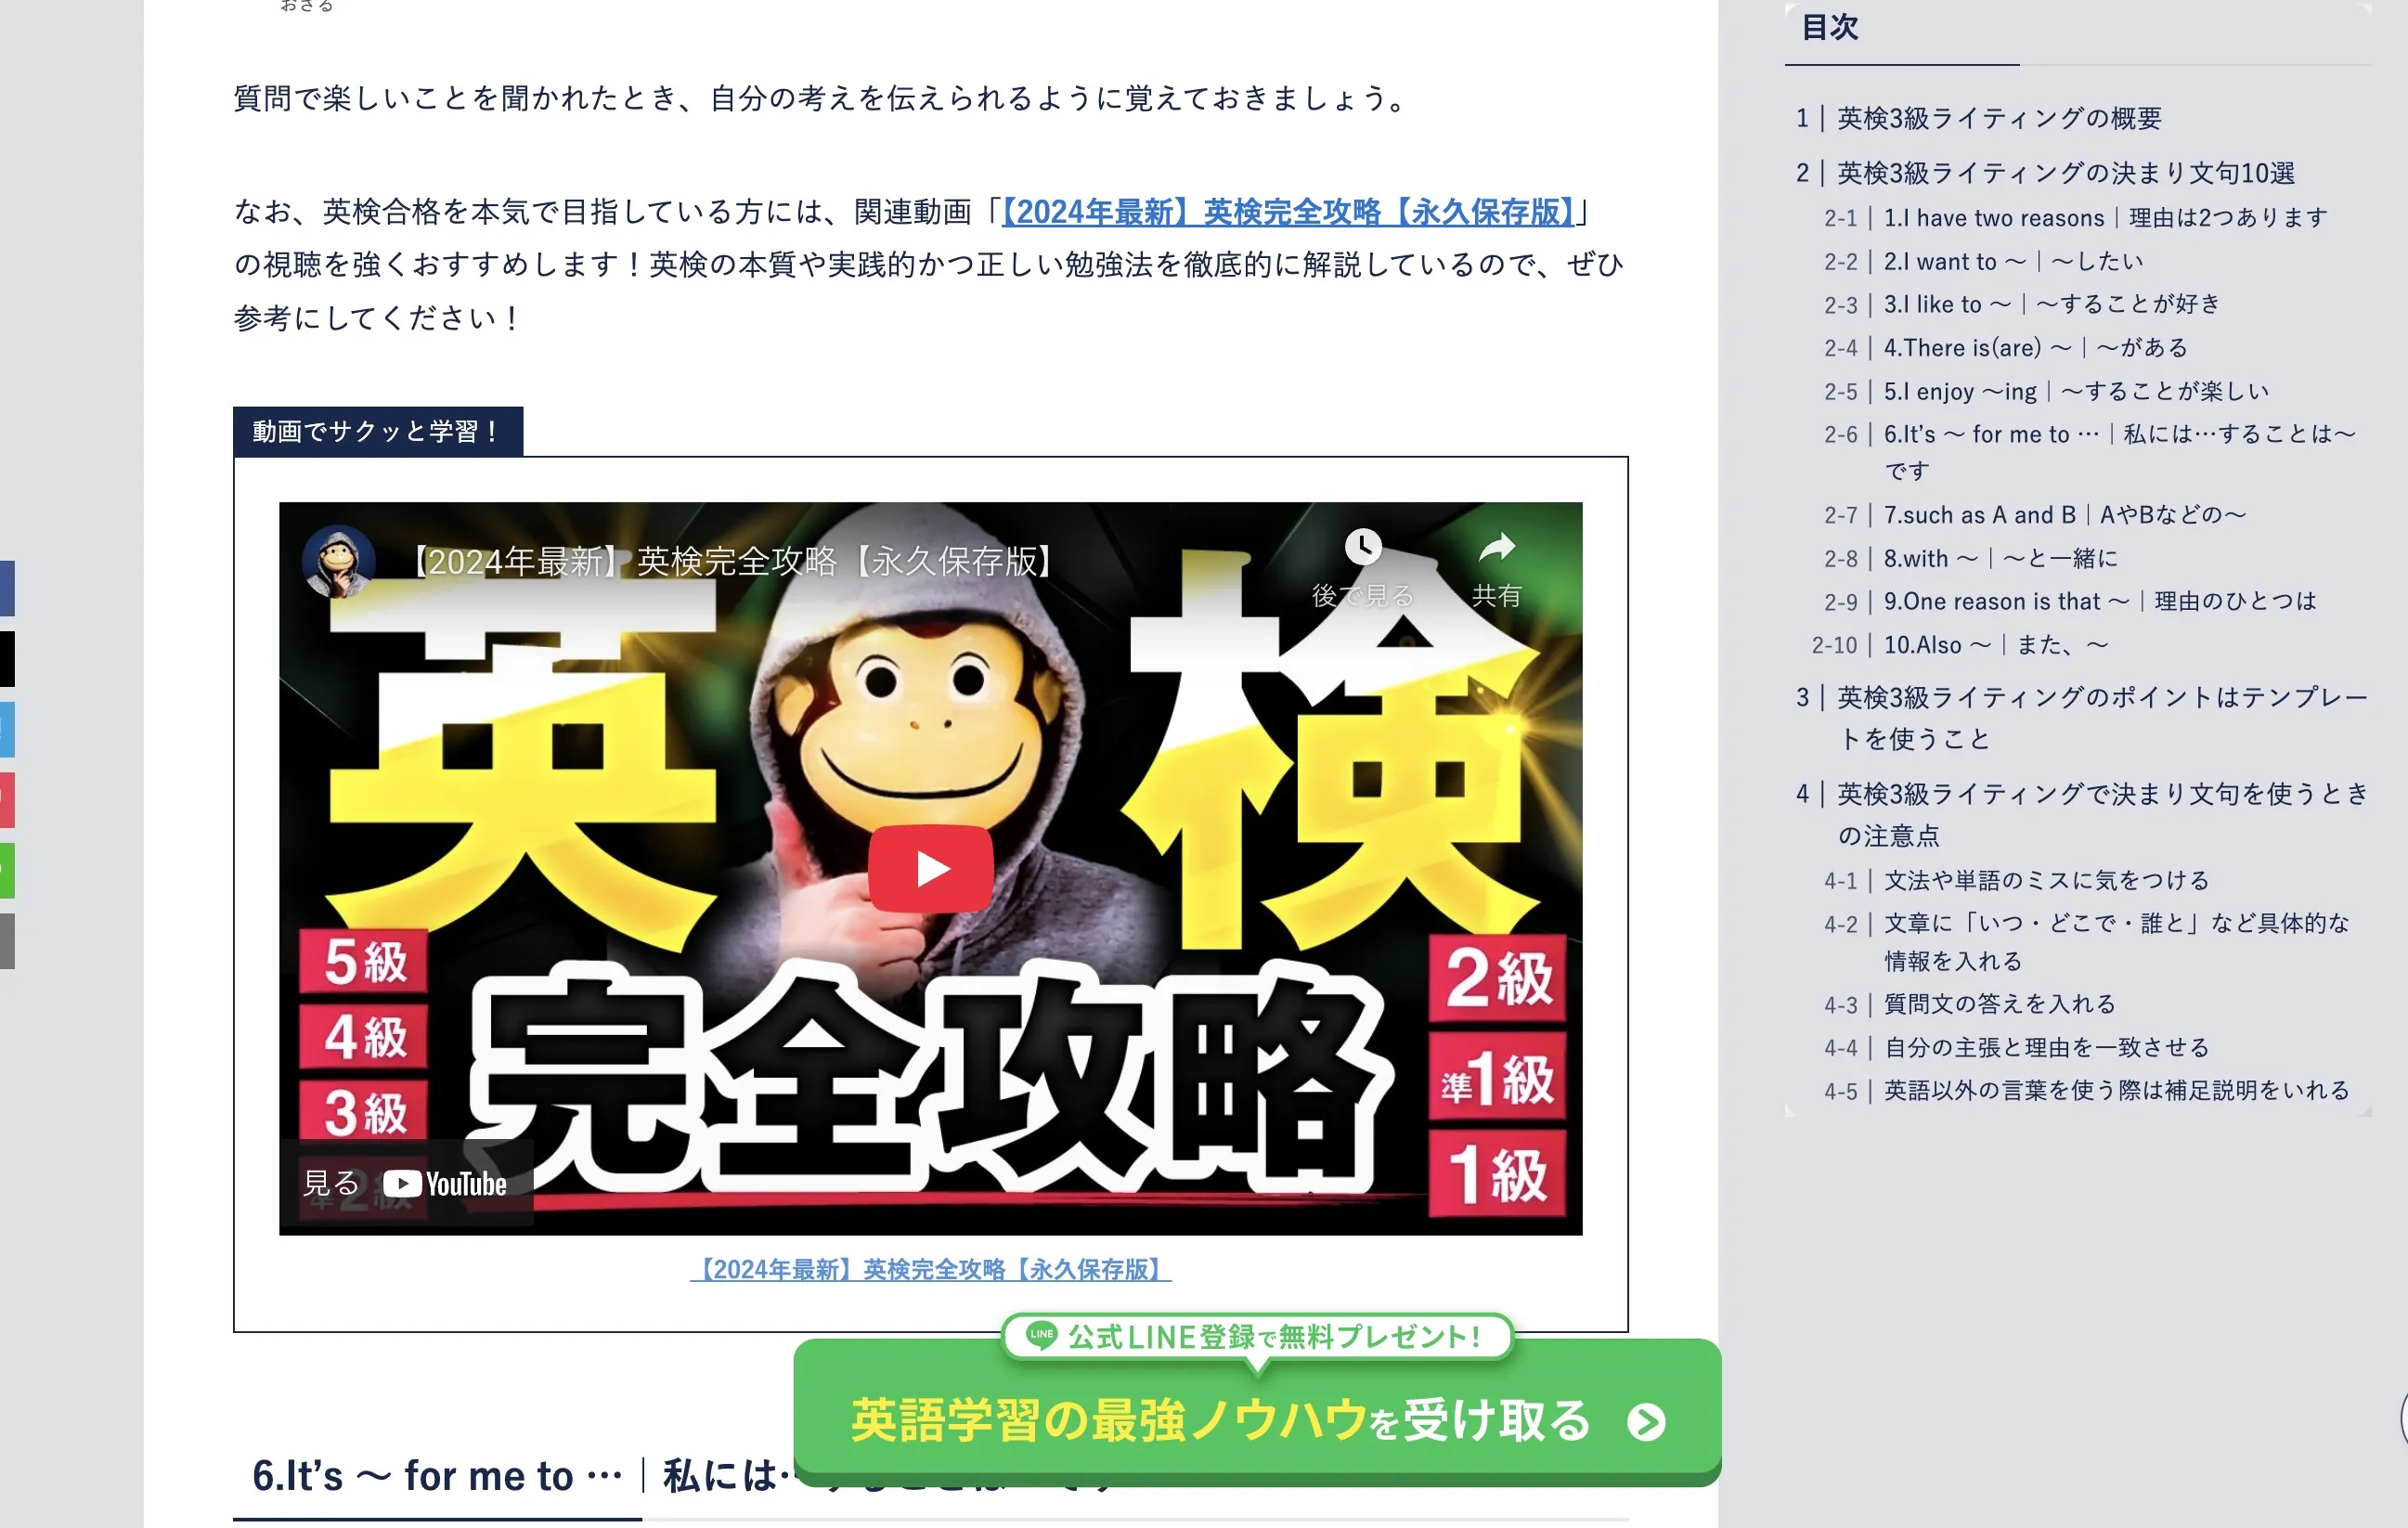The width and height of the screenshot is (2408, 1528).
Task: Select 2-5 I enjoy ~ing contents entry
Action: (2076, 392)
